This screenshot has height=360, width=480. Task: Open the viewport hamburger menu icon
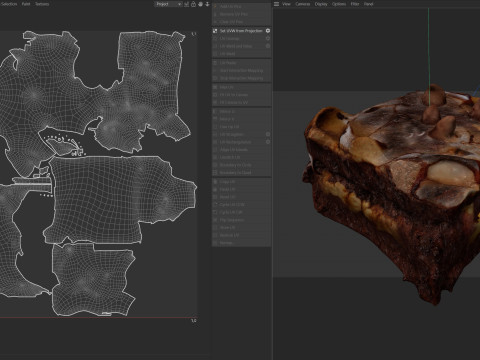(276, 4)
